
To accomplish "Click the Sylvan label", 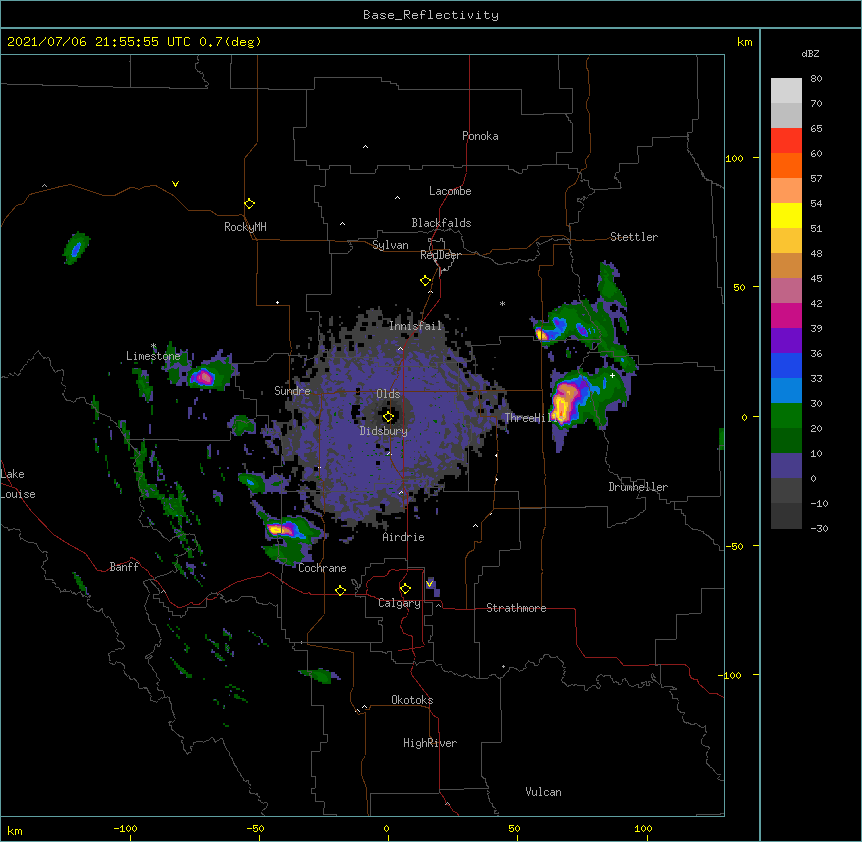I will 390,245.
